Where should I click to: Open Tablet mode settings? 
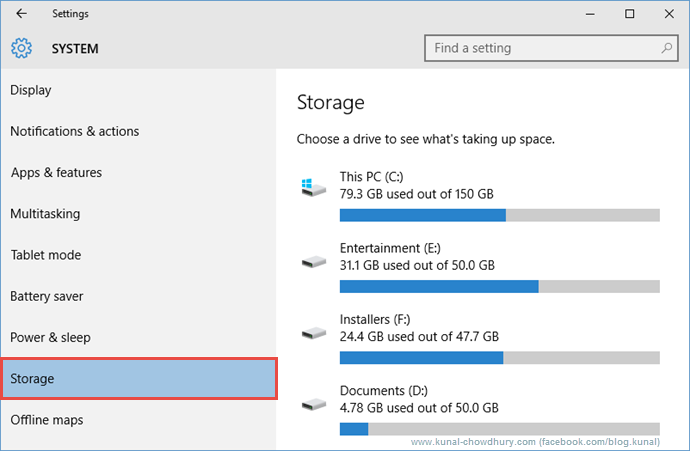pos(45,255)
